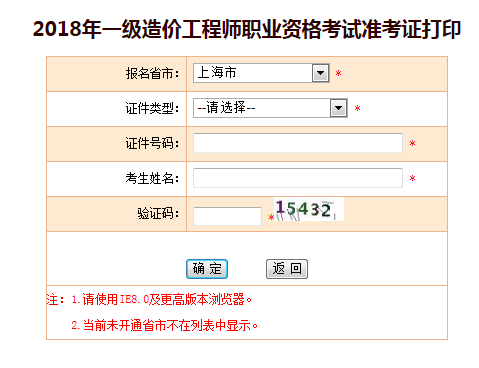Focus the 证件号码 text field
The image size is (479, 368).
[x=298, y=143]
